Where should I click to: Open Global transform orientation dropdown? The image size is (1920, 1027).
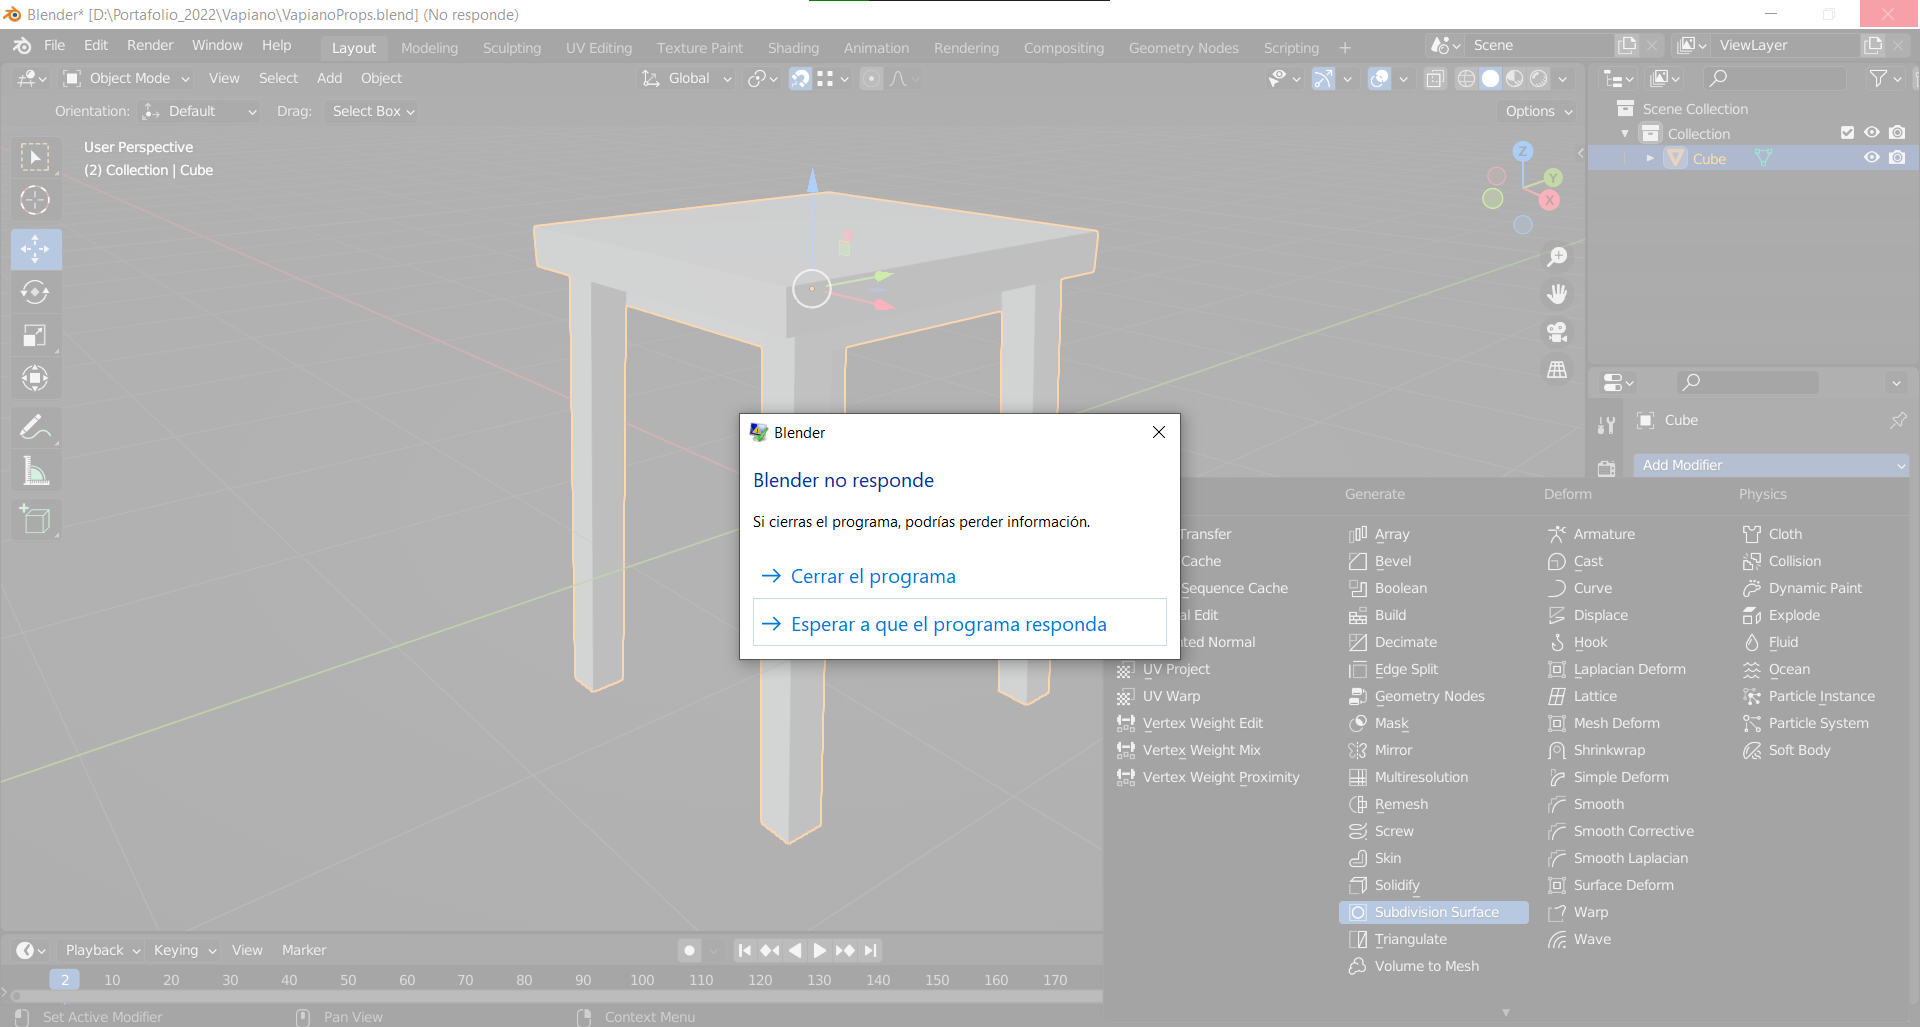[x=687, y=78]
